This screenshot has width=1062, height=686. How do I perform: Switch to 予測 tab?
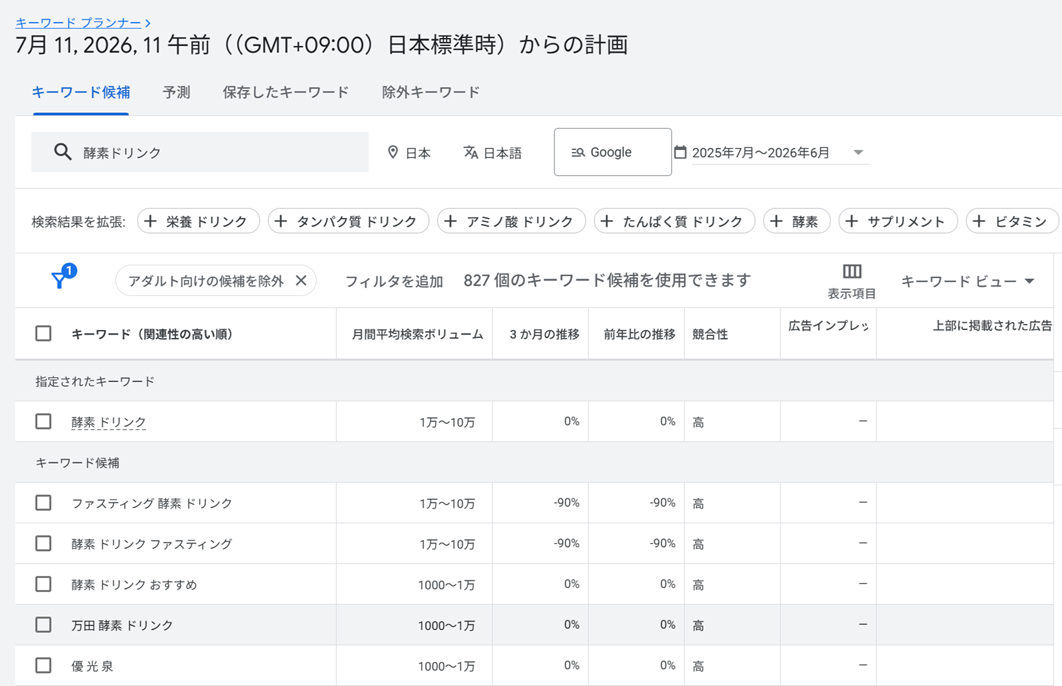[x=176, y=93]
